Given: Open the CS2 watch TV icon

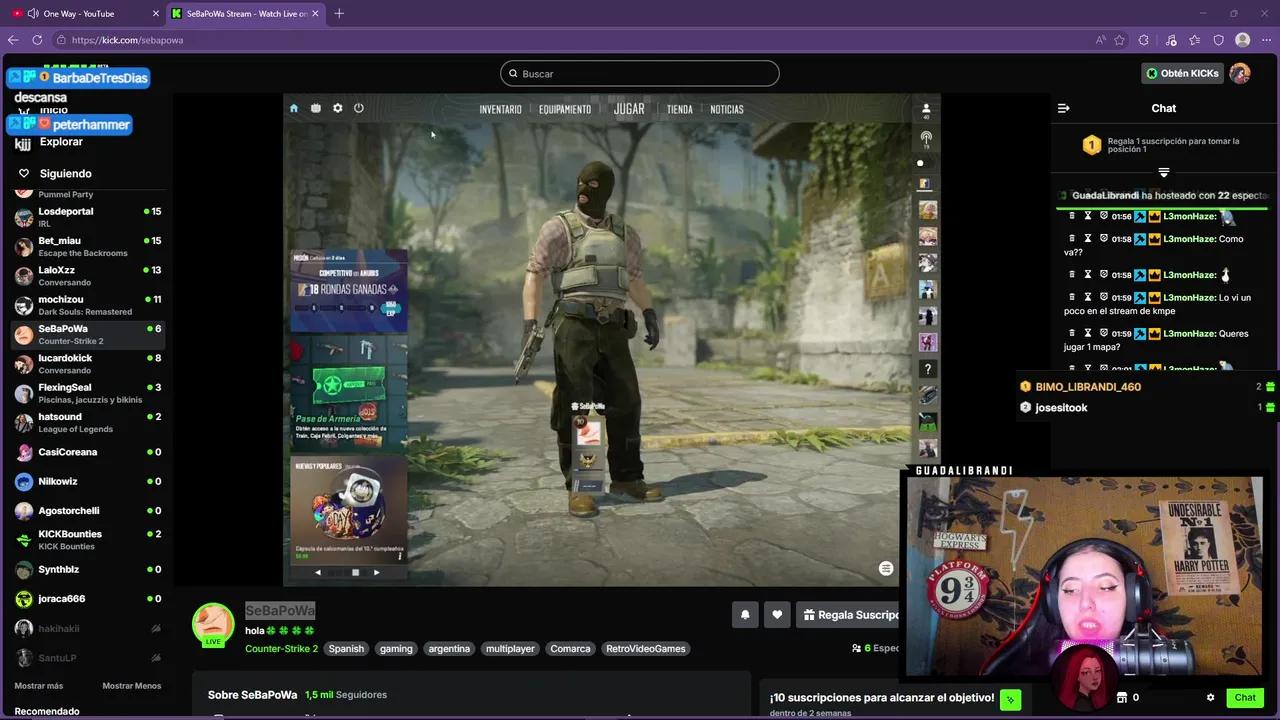Looking at the screenshot, I should pyautogui.click(x=316, y=108).
